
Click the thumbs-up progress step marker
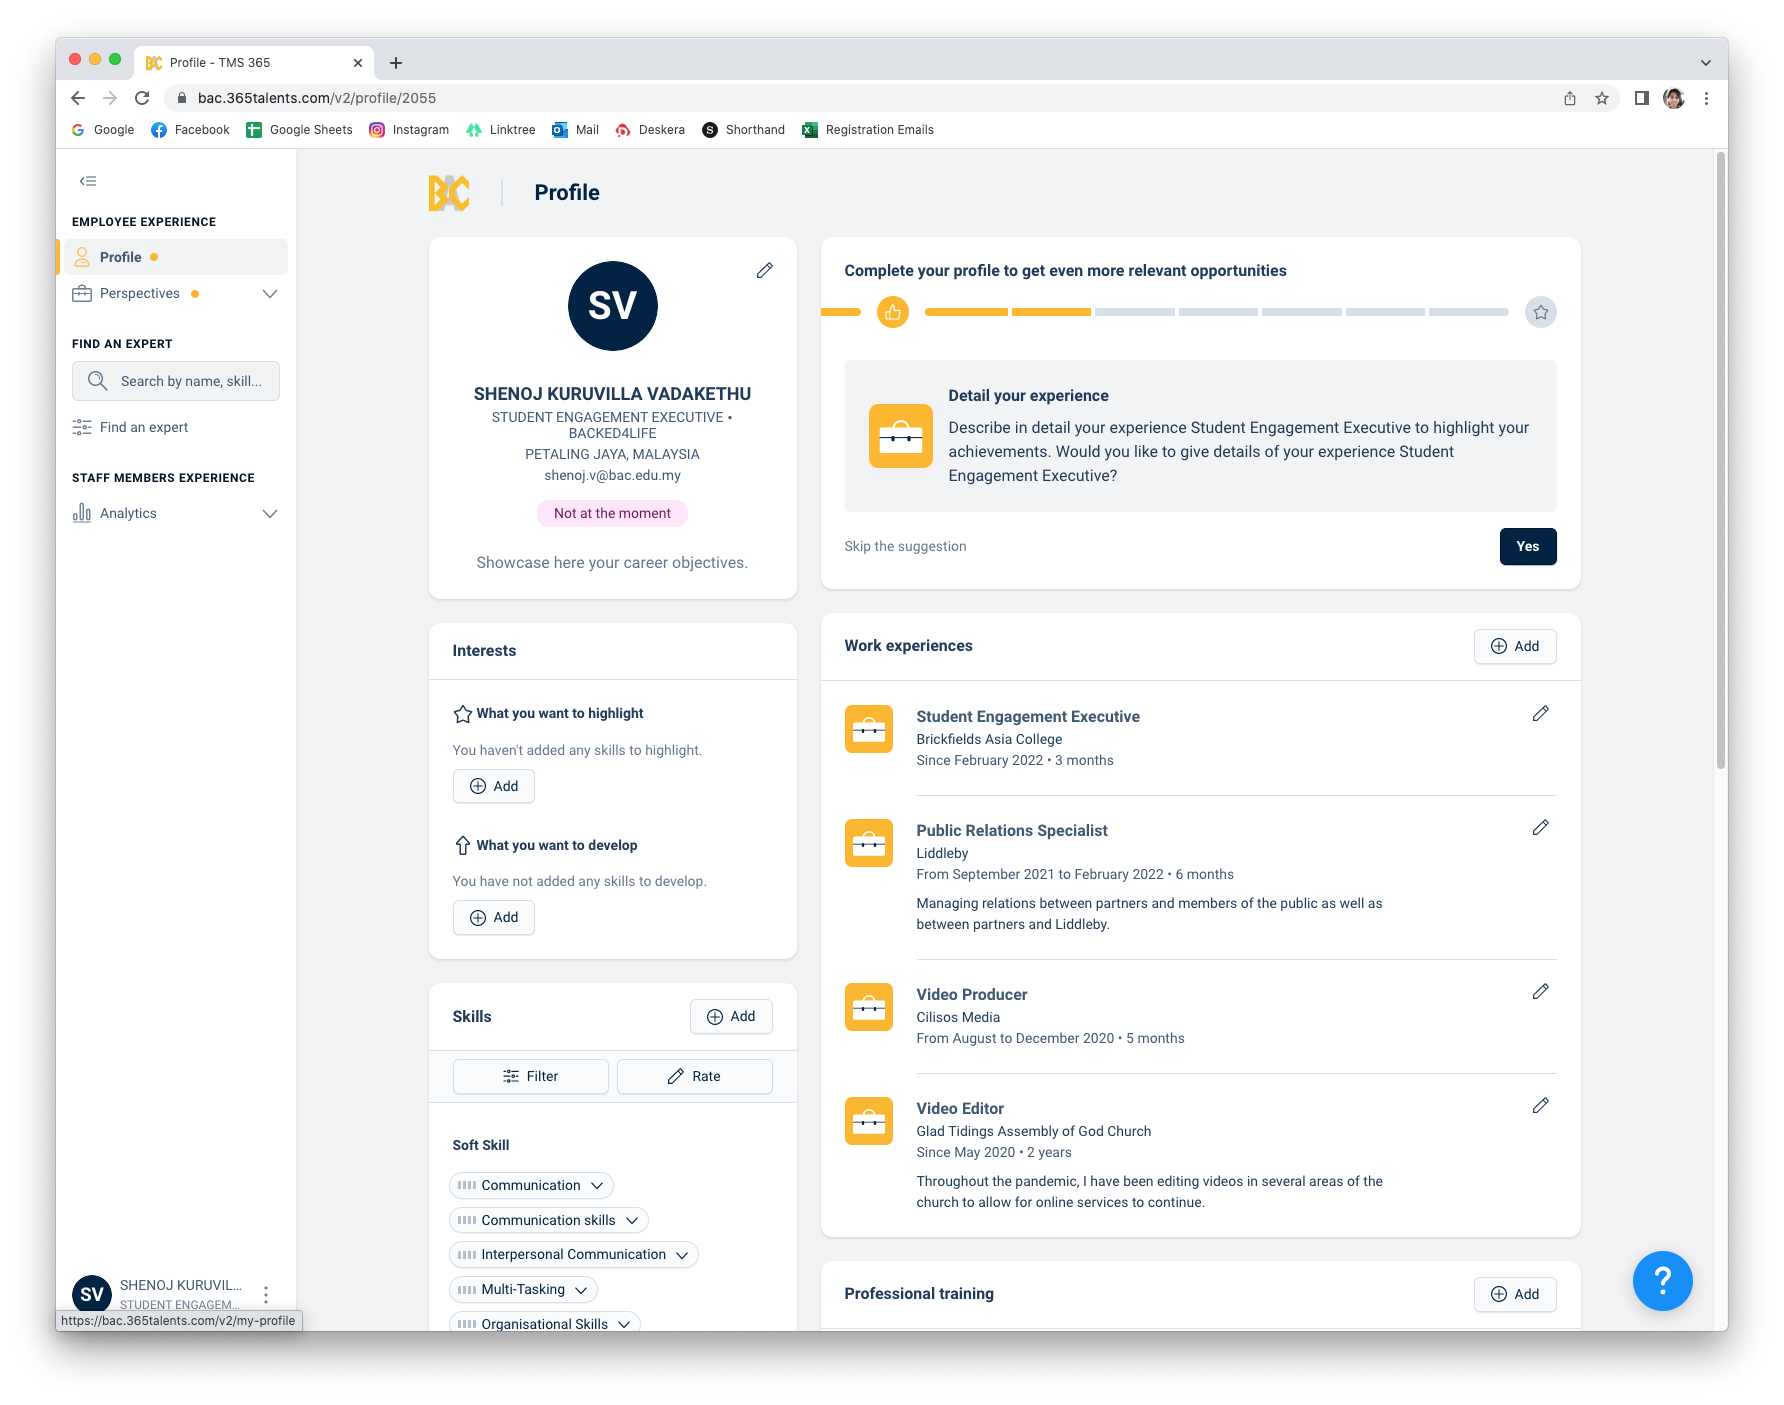click(892, 313)
